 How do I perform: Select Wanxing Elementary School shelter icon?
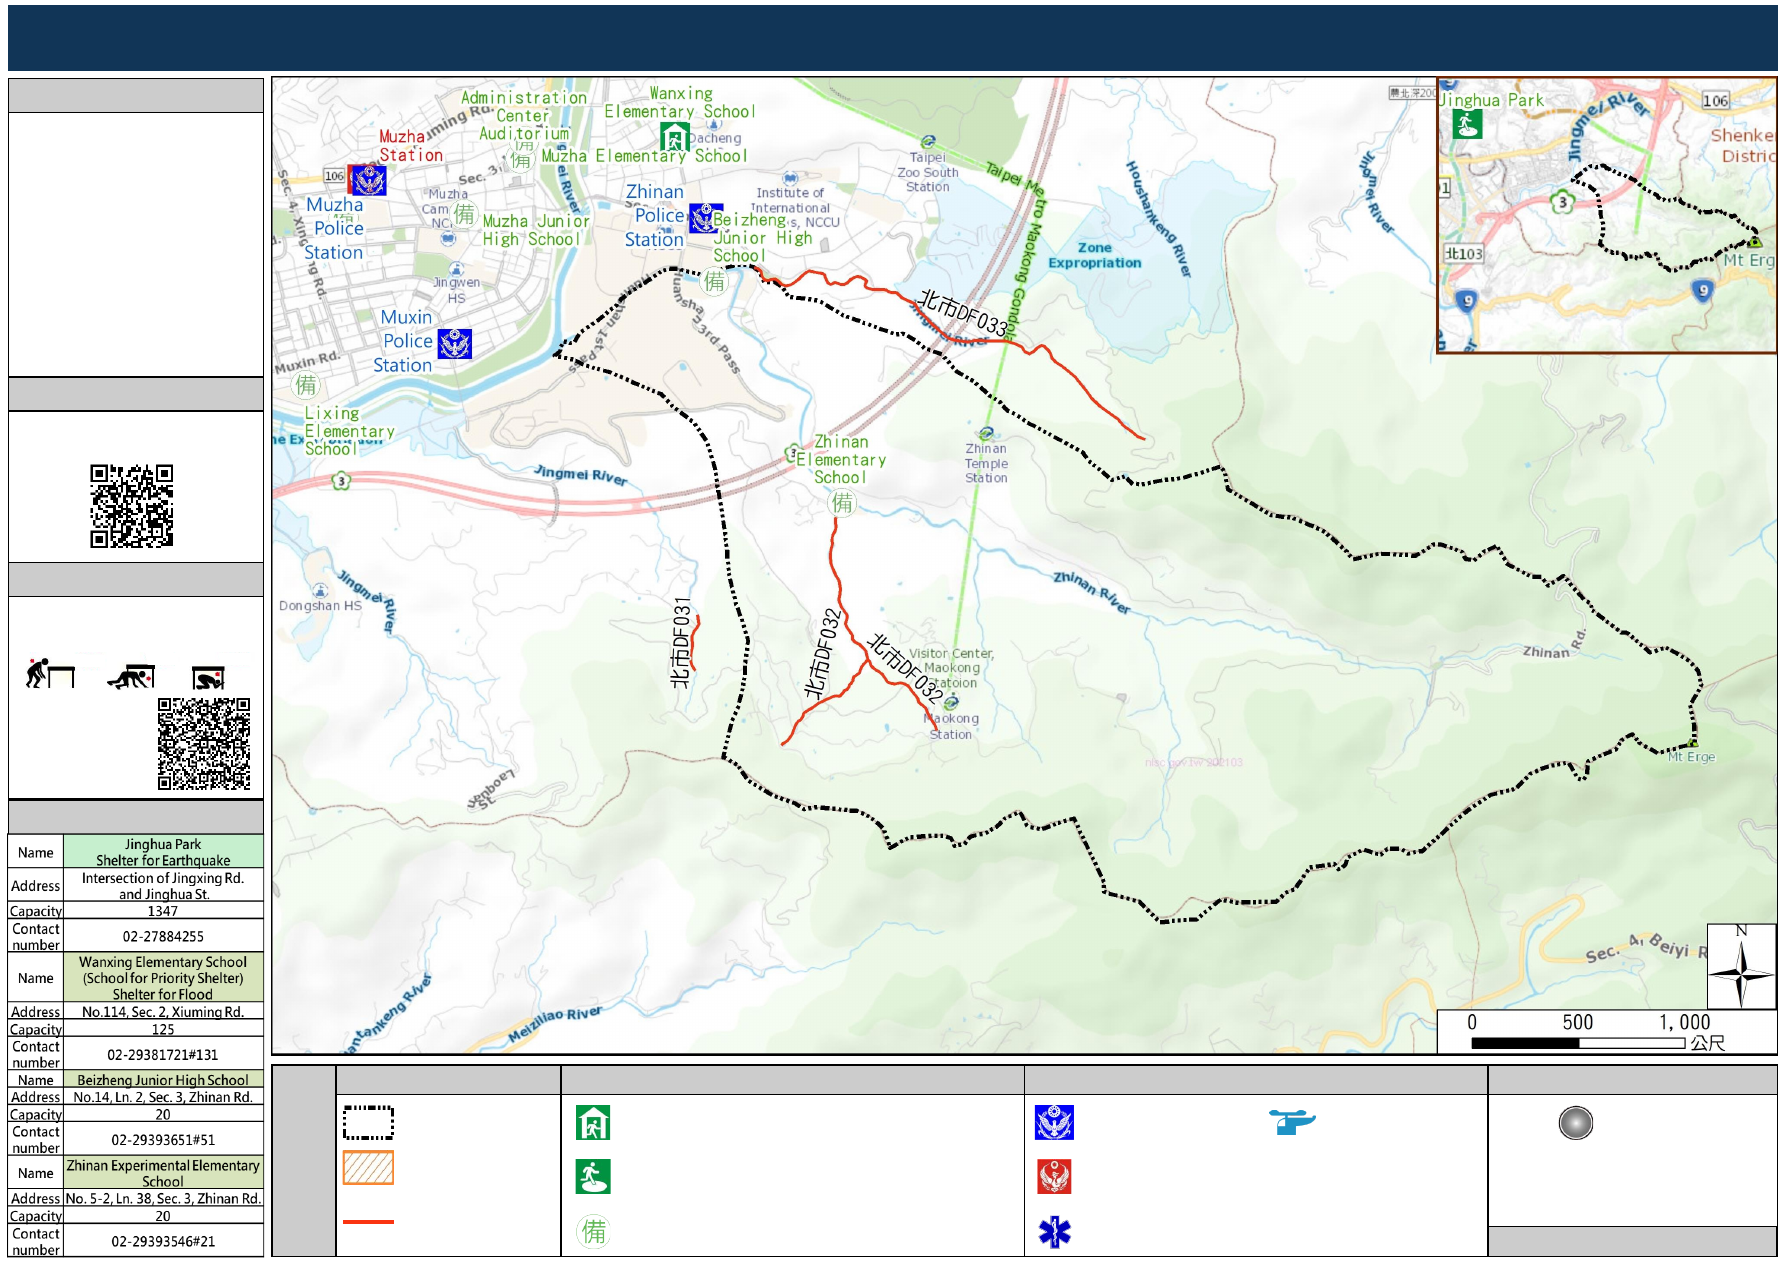(675, 137)
